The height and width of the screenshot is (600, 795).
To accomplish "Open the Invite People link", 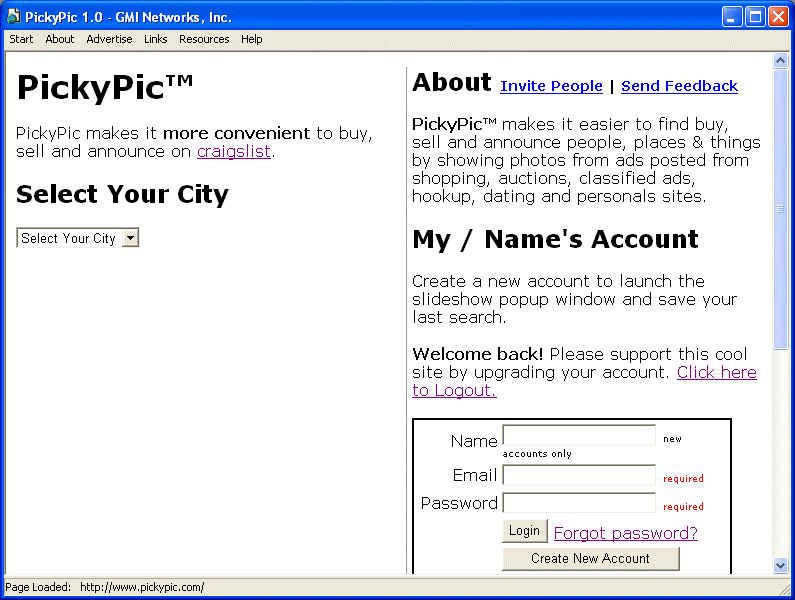I will coord(551,86).
